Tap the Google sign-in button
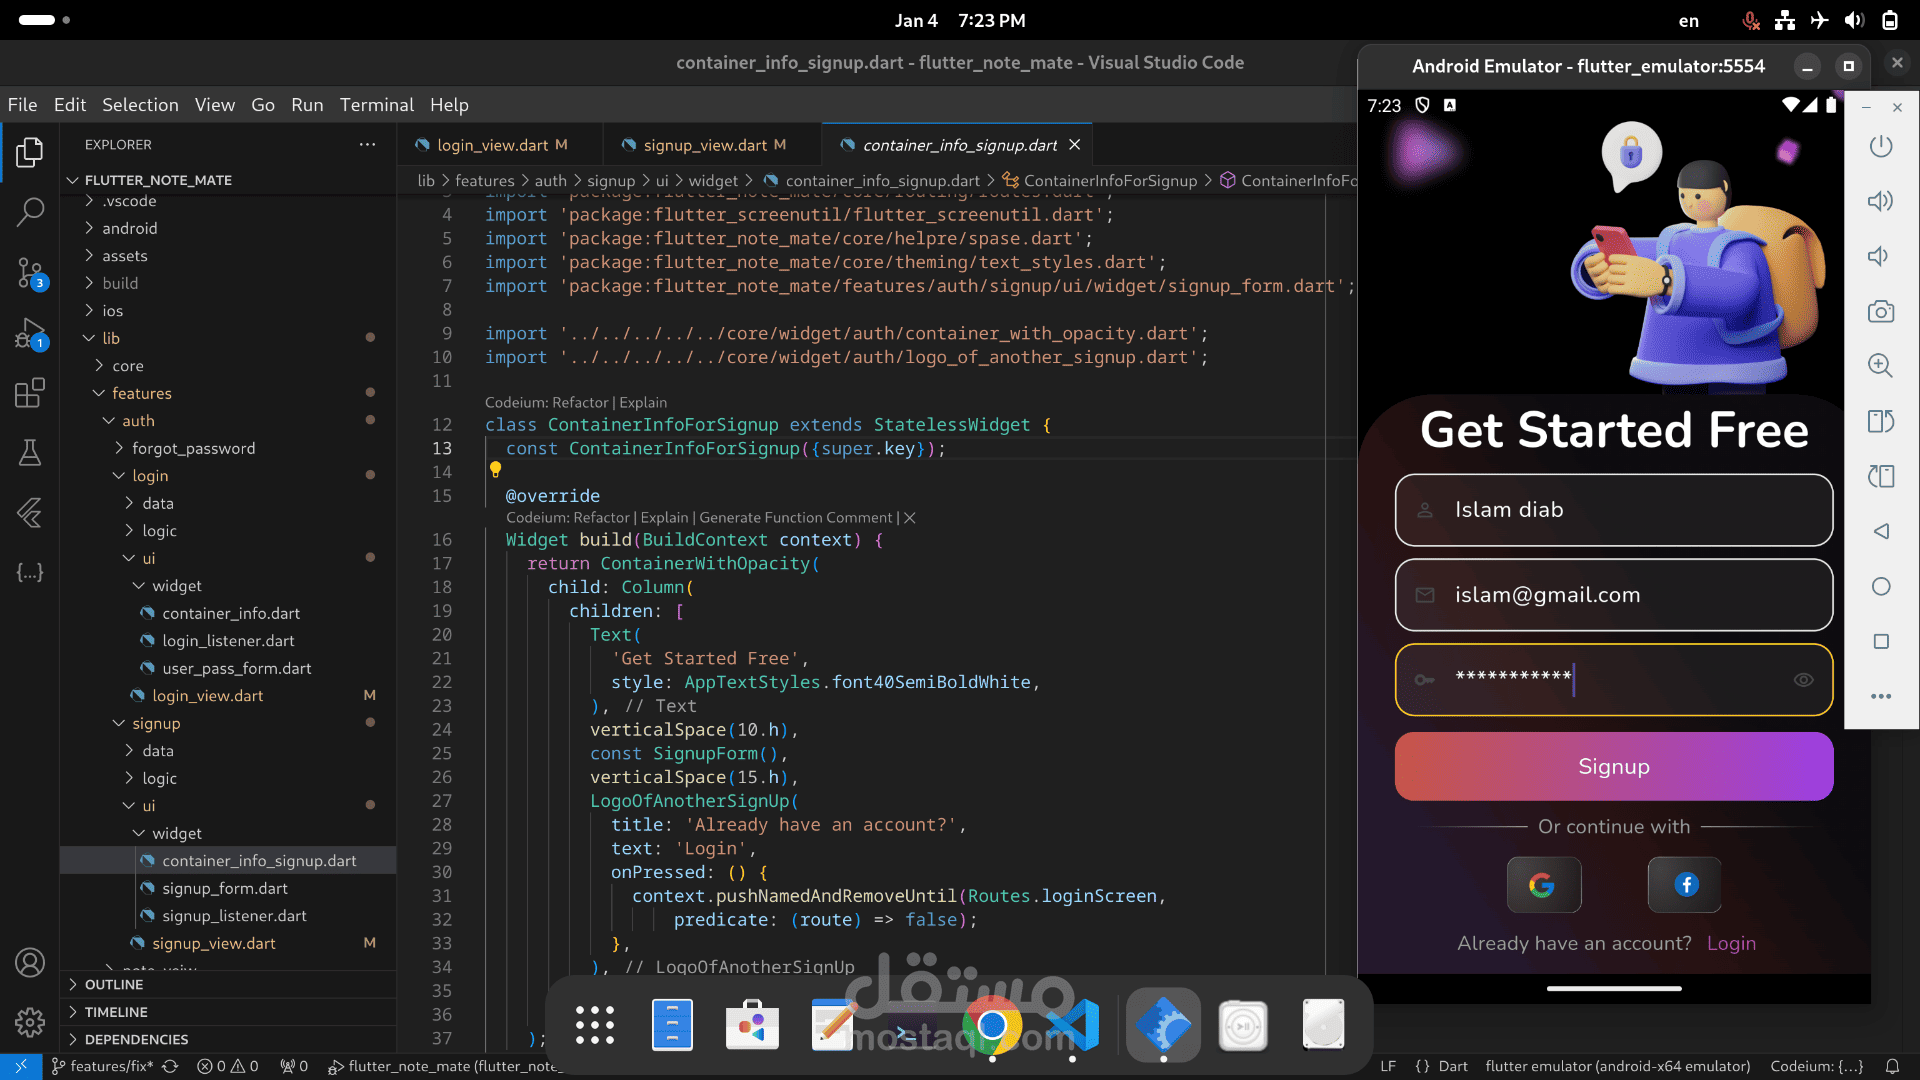The height and width of the screenshot is (1080, 1920). pos(1544,885)
